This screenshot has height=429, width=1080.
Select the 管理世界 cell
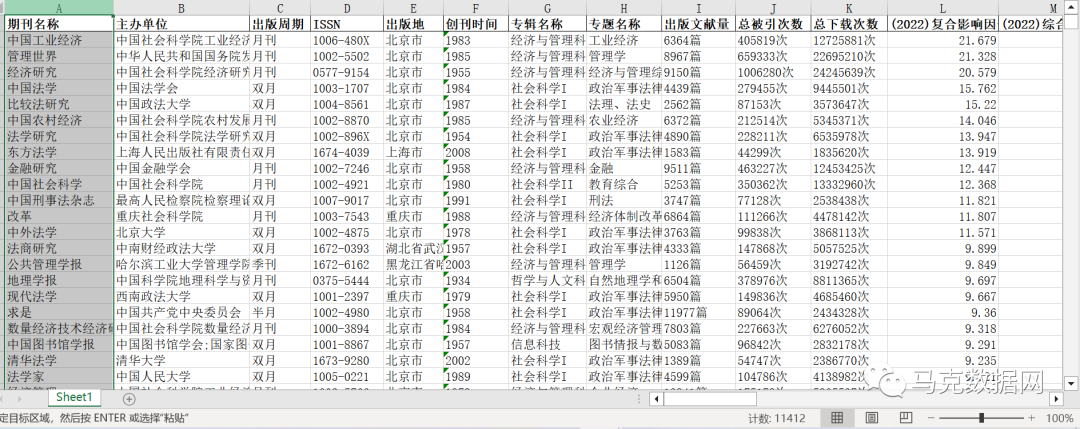pos(59,56)
